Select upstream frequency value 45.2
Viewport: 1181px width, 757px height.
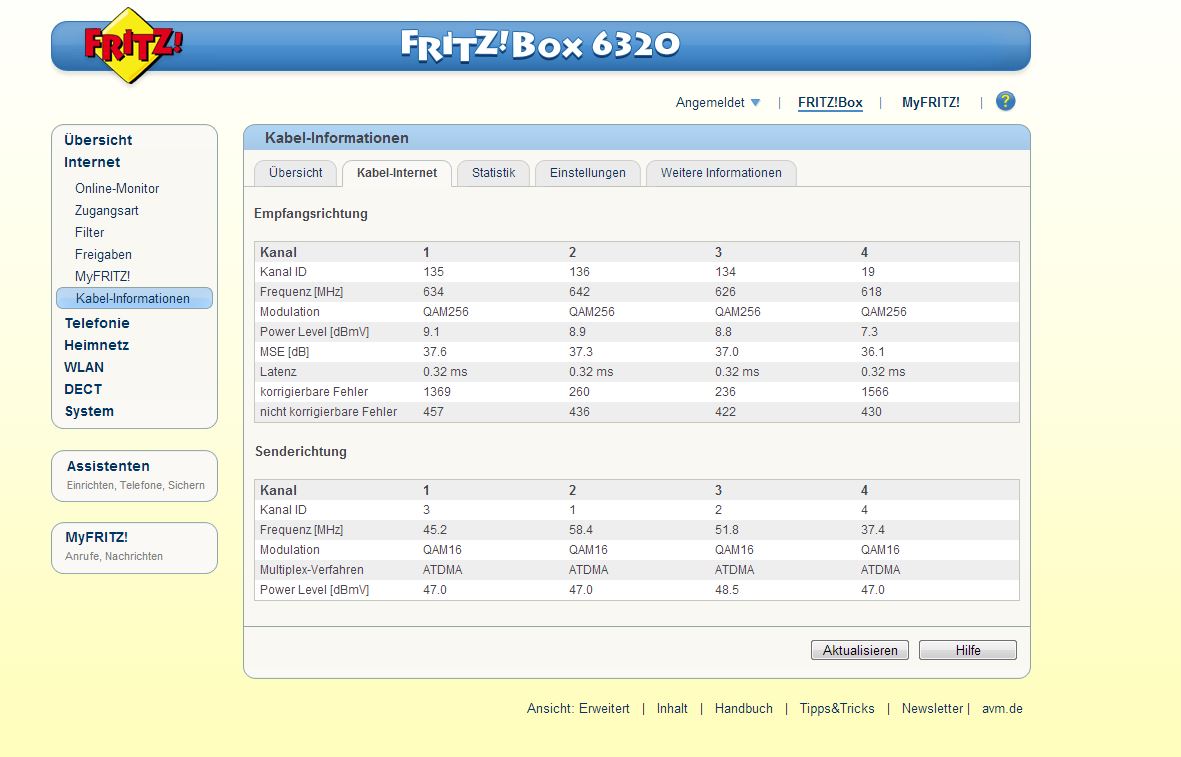(435, 530)
